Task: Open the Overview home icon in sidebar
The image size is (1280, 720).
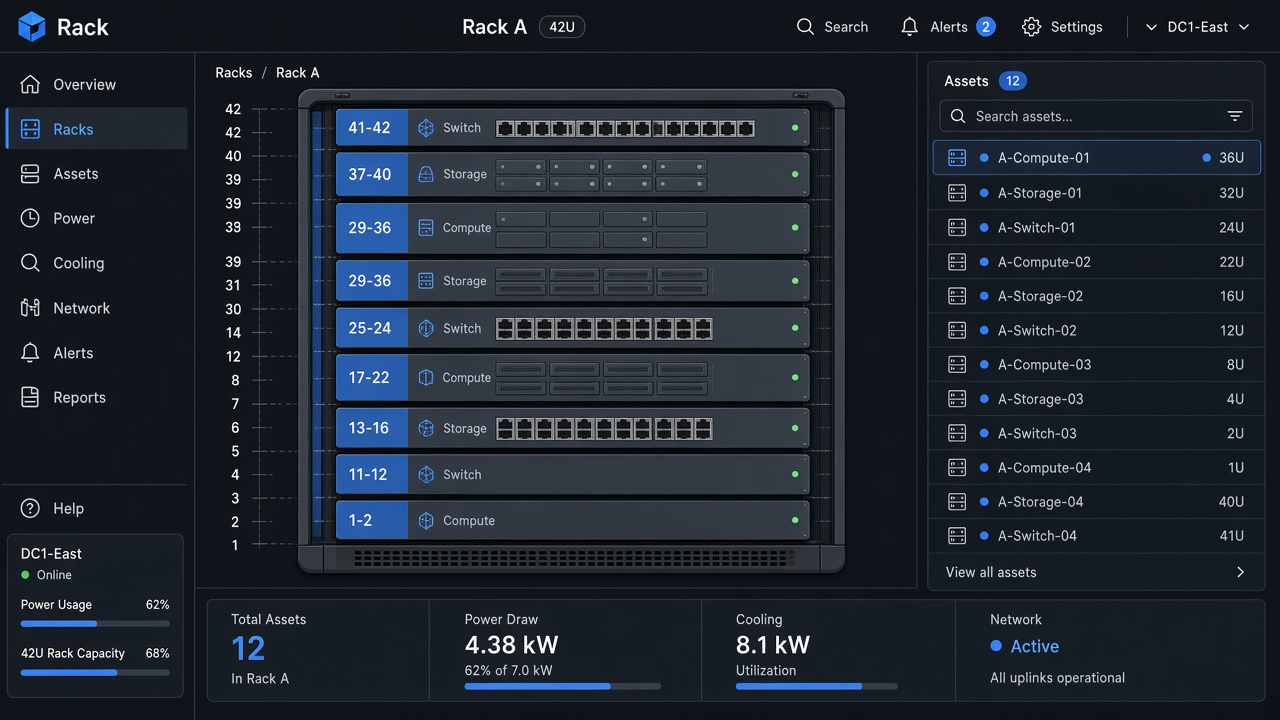Action: (x=31, y=84)
